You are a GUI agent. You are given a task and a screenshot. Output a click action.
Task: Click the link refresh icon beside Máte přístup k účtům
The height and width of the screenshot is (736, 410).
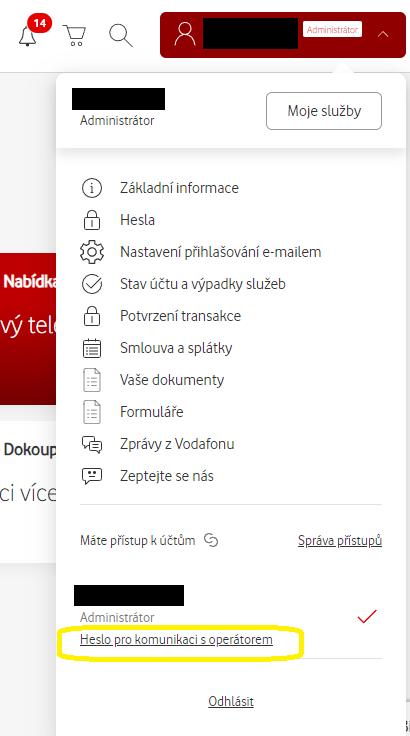pos(211,540)
